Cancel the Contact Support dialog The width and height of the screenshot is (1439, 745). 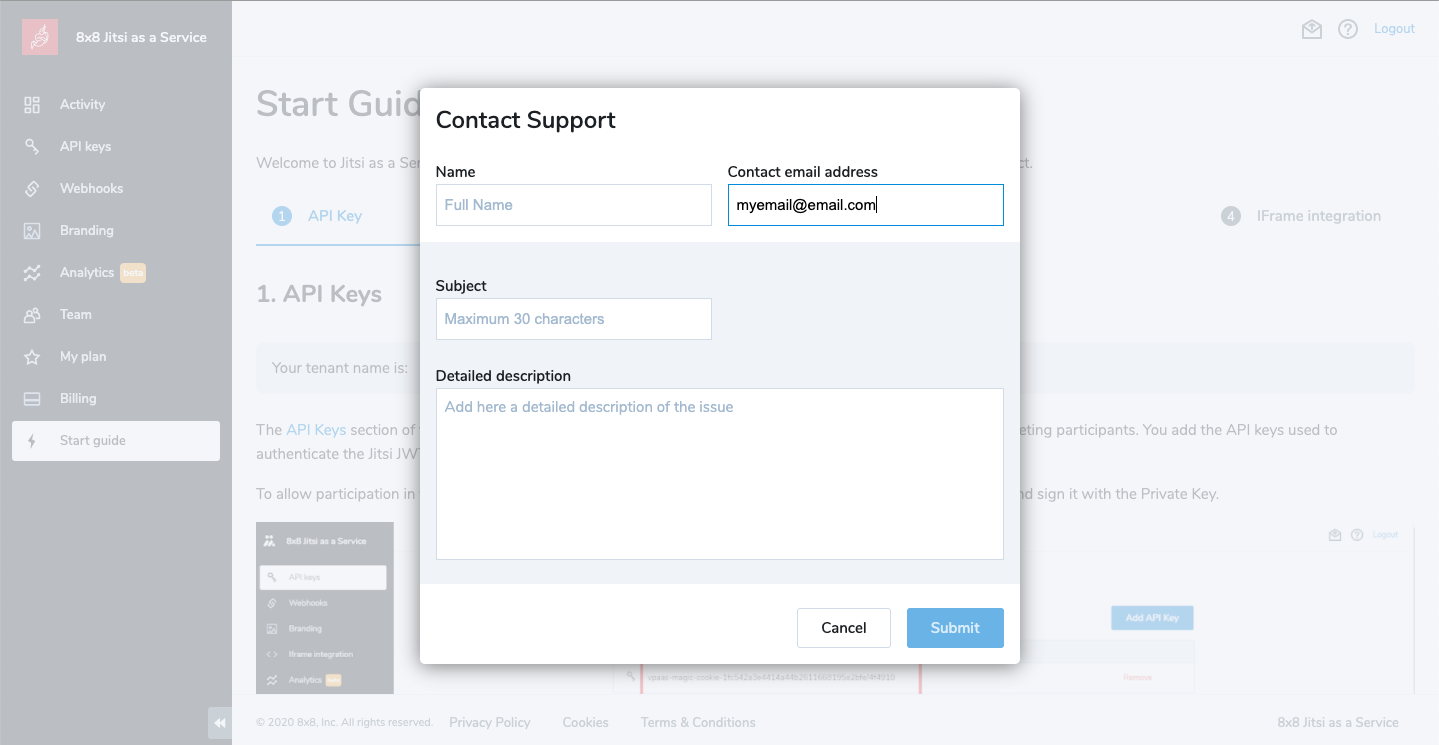[843, 628]
